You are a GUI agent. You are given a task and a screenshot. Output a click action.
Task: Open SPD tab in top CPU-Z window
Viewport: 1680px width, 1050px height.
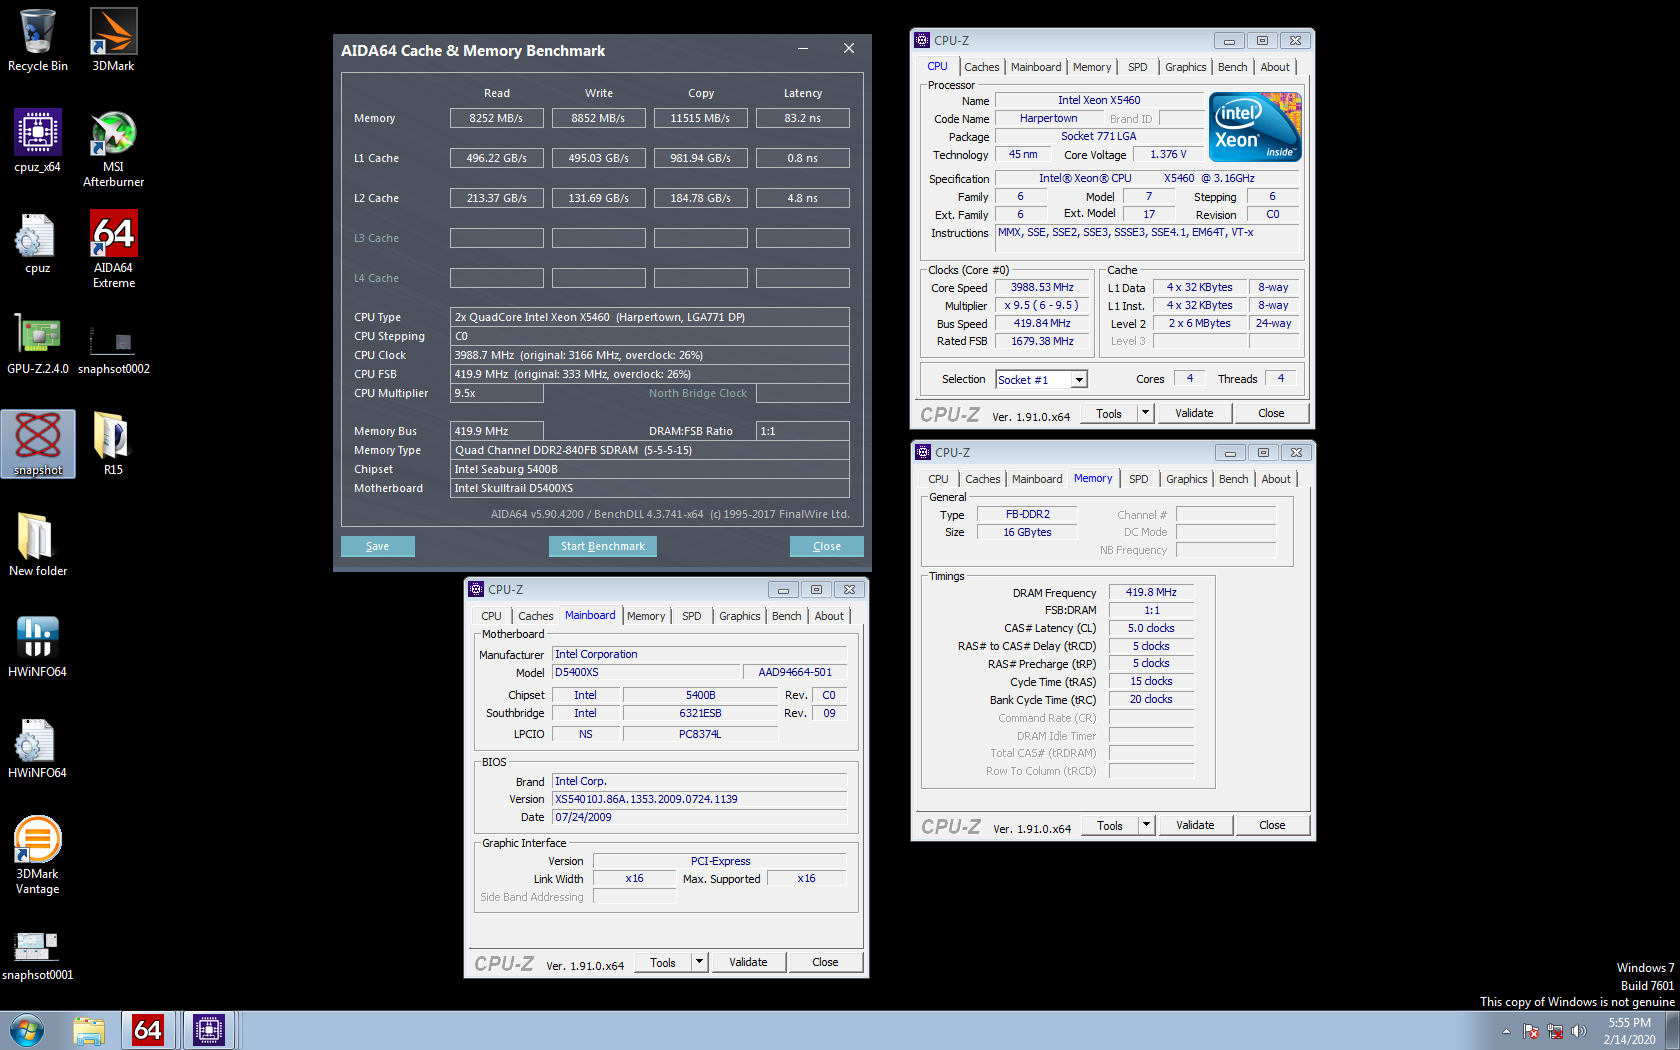(x=1138, y=67)
